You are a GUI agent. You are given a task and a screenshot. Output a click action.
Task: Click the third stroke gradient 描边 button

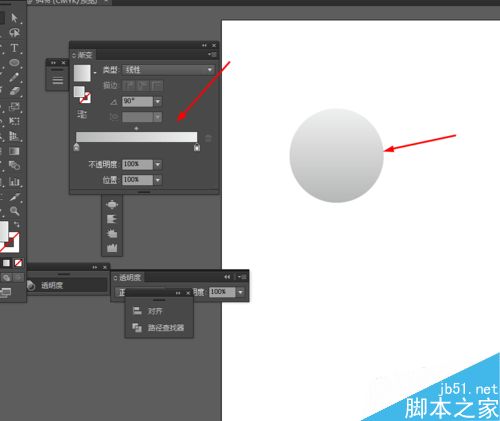click(157, 85)
